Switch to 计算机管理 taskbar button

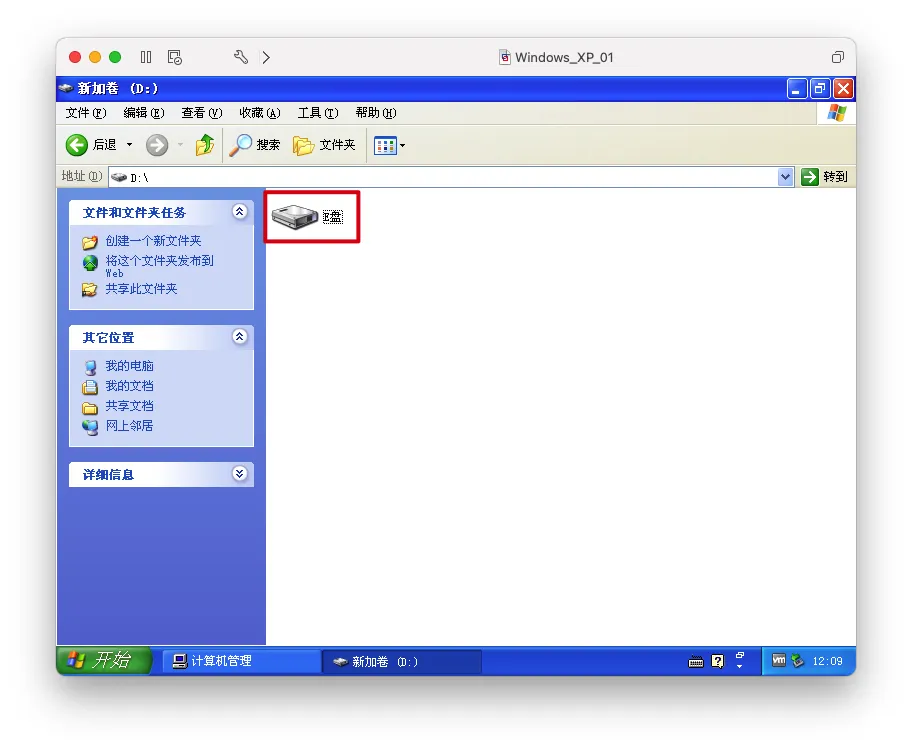pos(240,661)
